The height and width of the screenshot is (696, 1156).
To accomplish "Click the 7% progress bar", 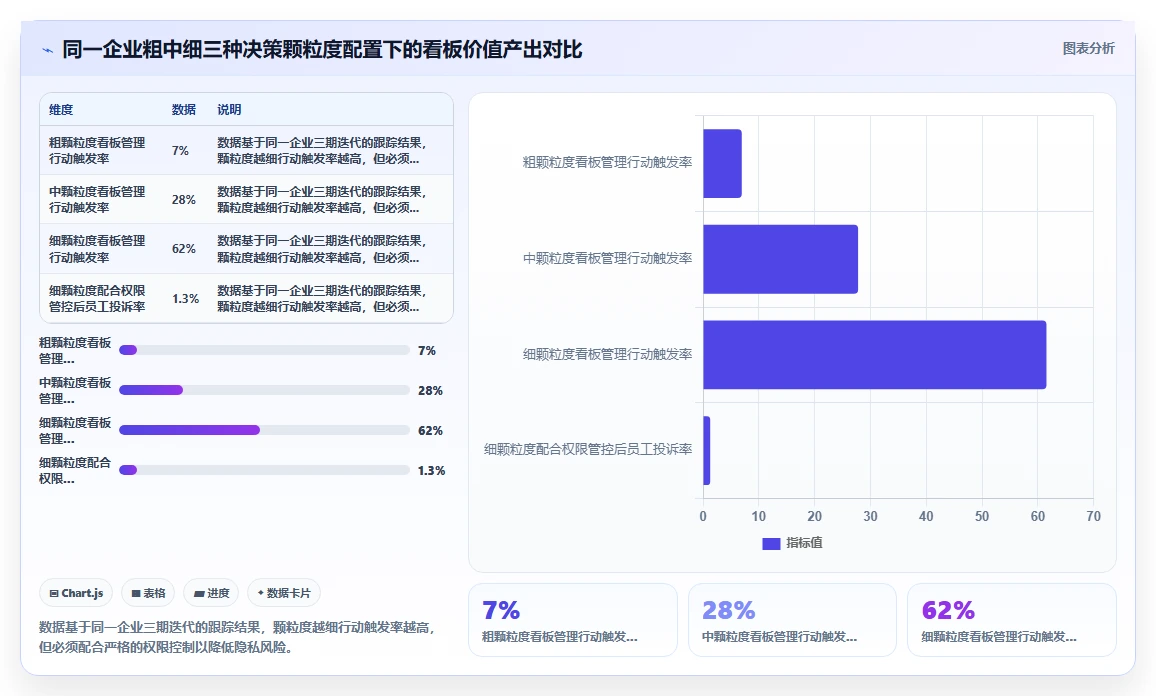I will click(264, 350).
